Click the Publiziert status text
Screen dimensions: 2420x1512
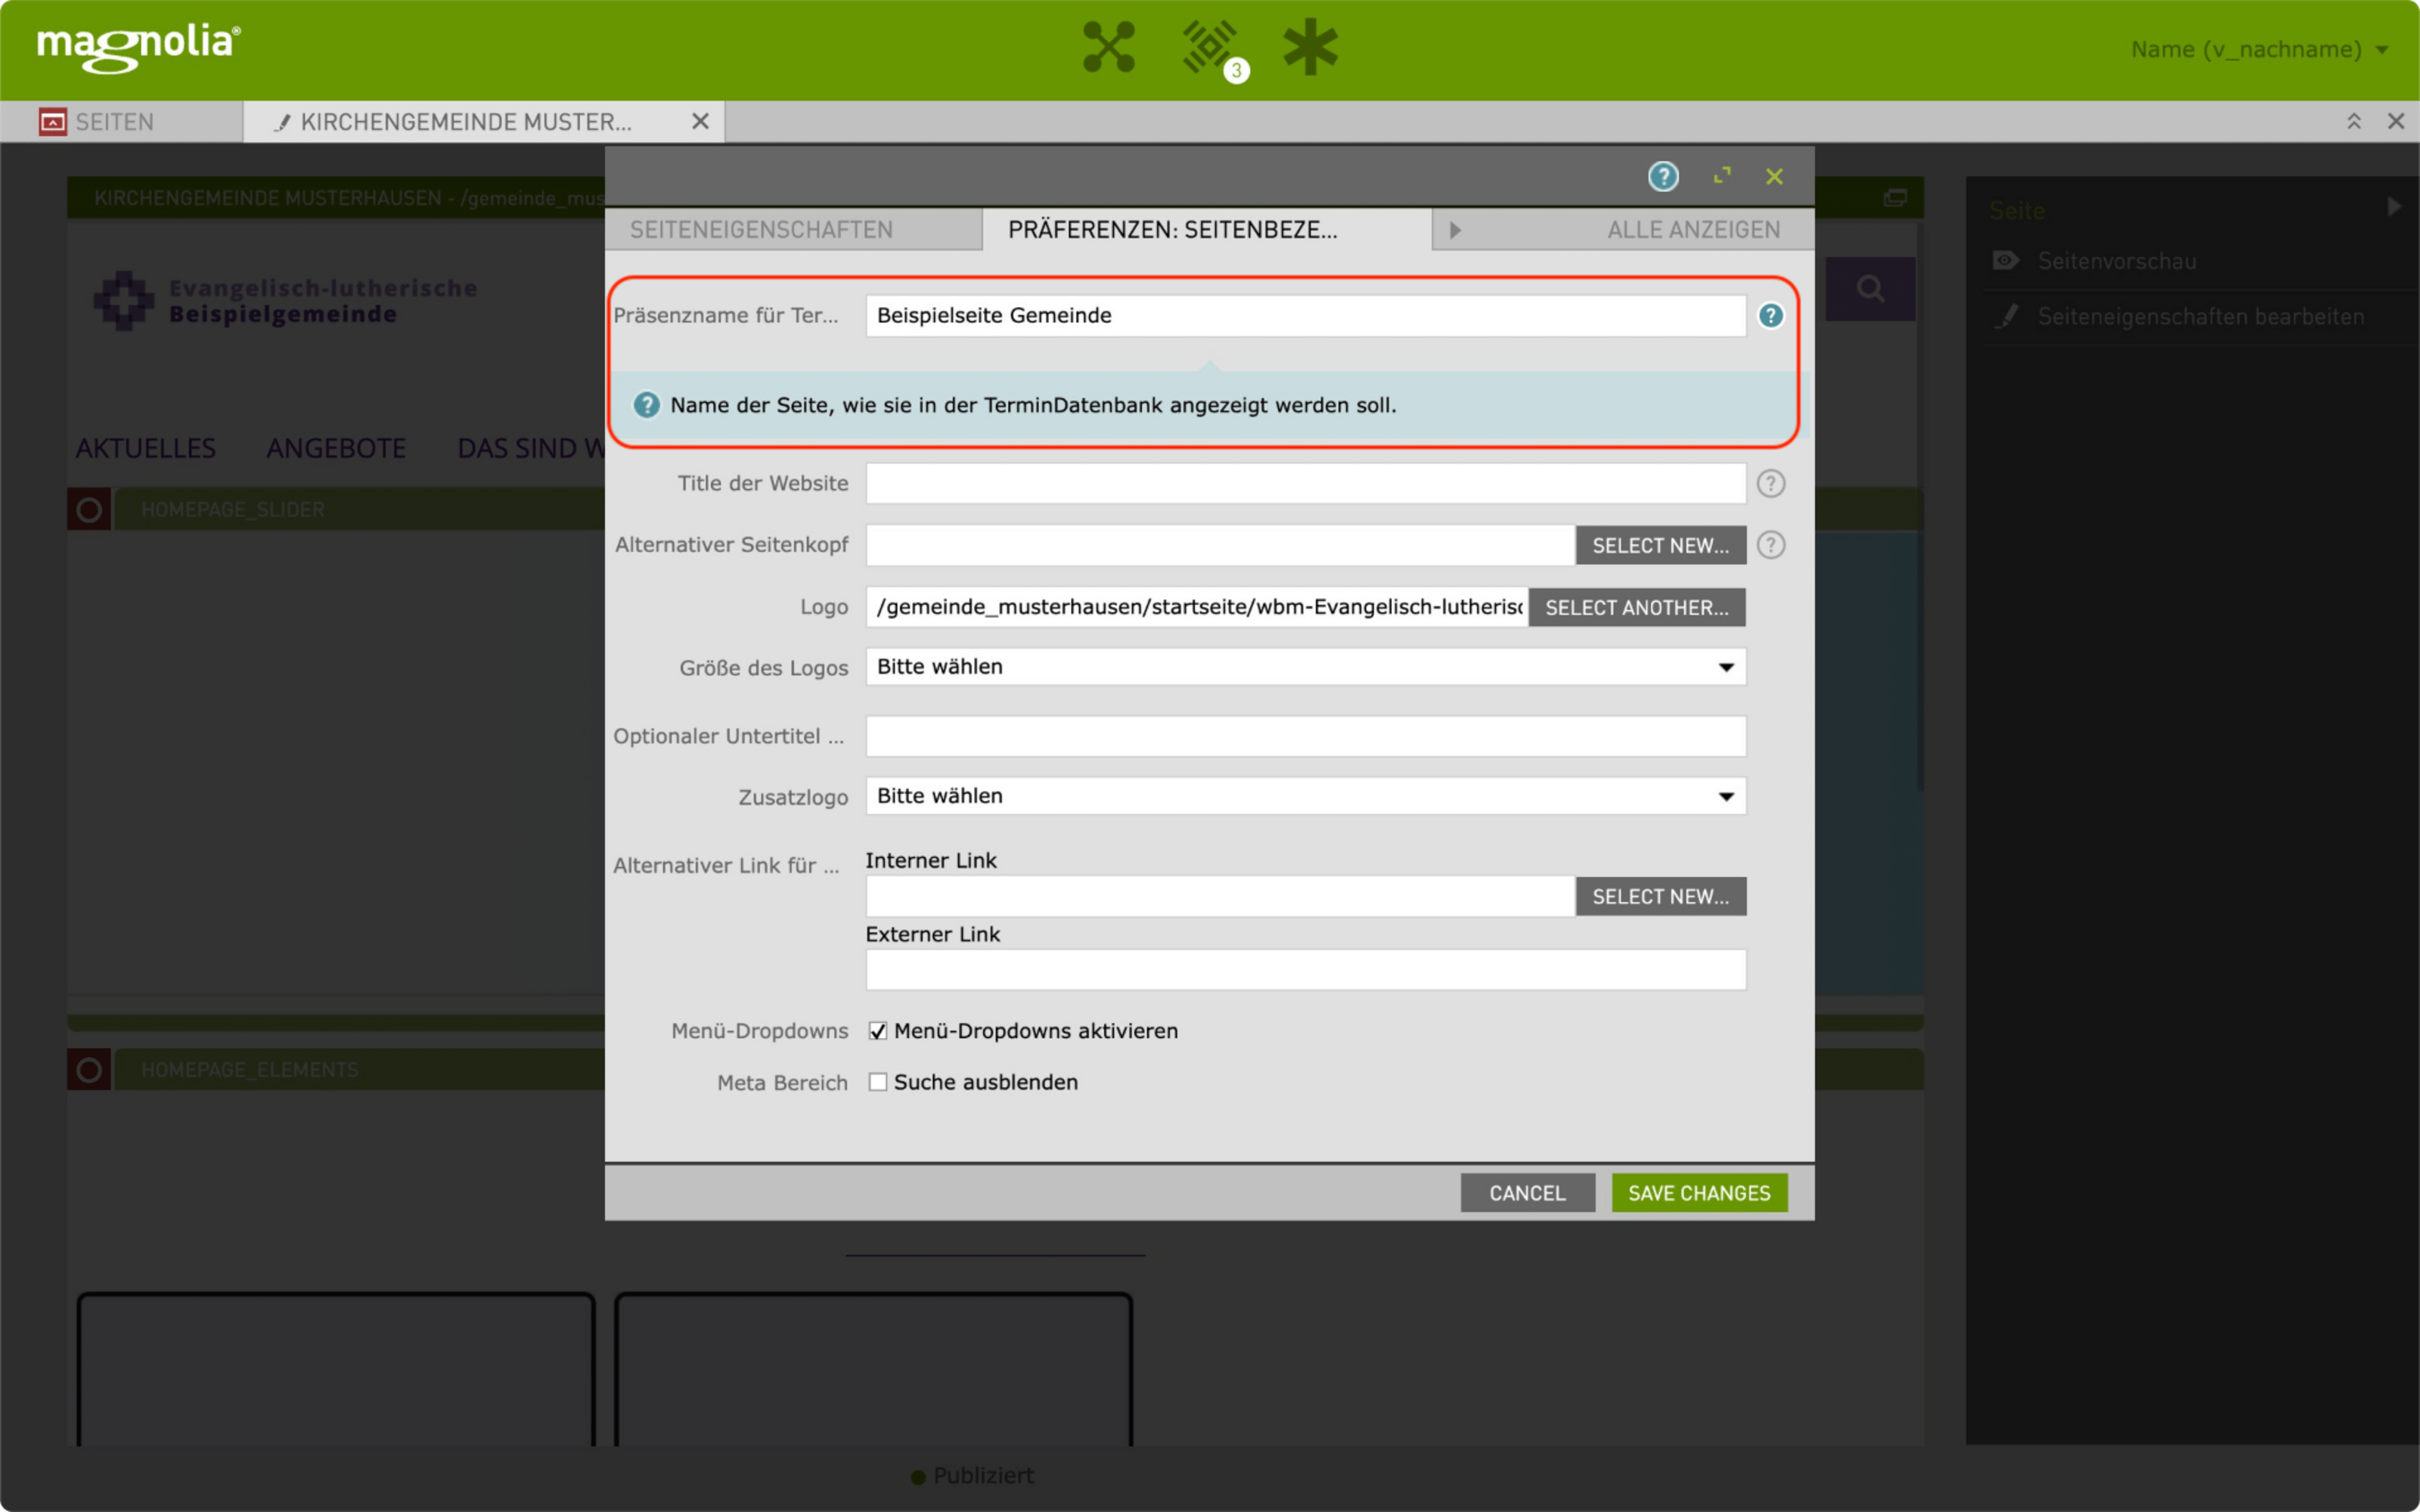[983, 1476]
